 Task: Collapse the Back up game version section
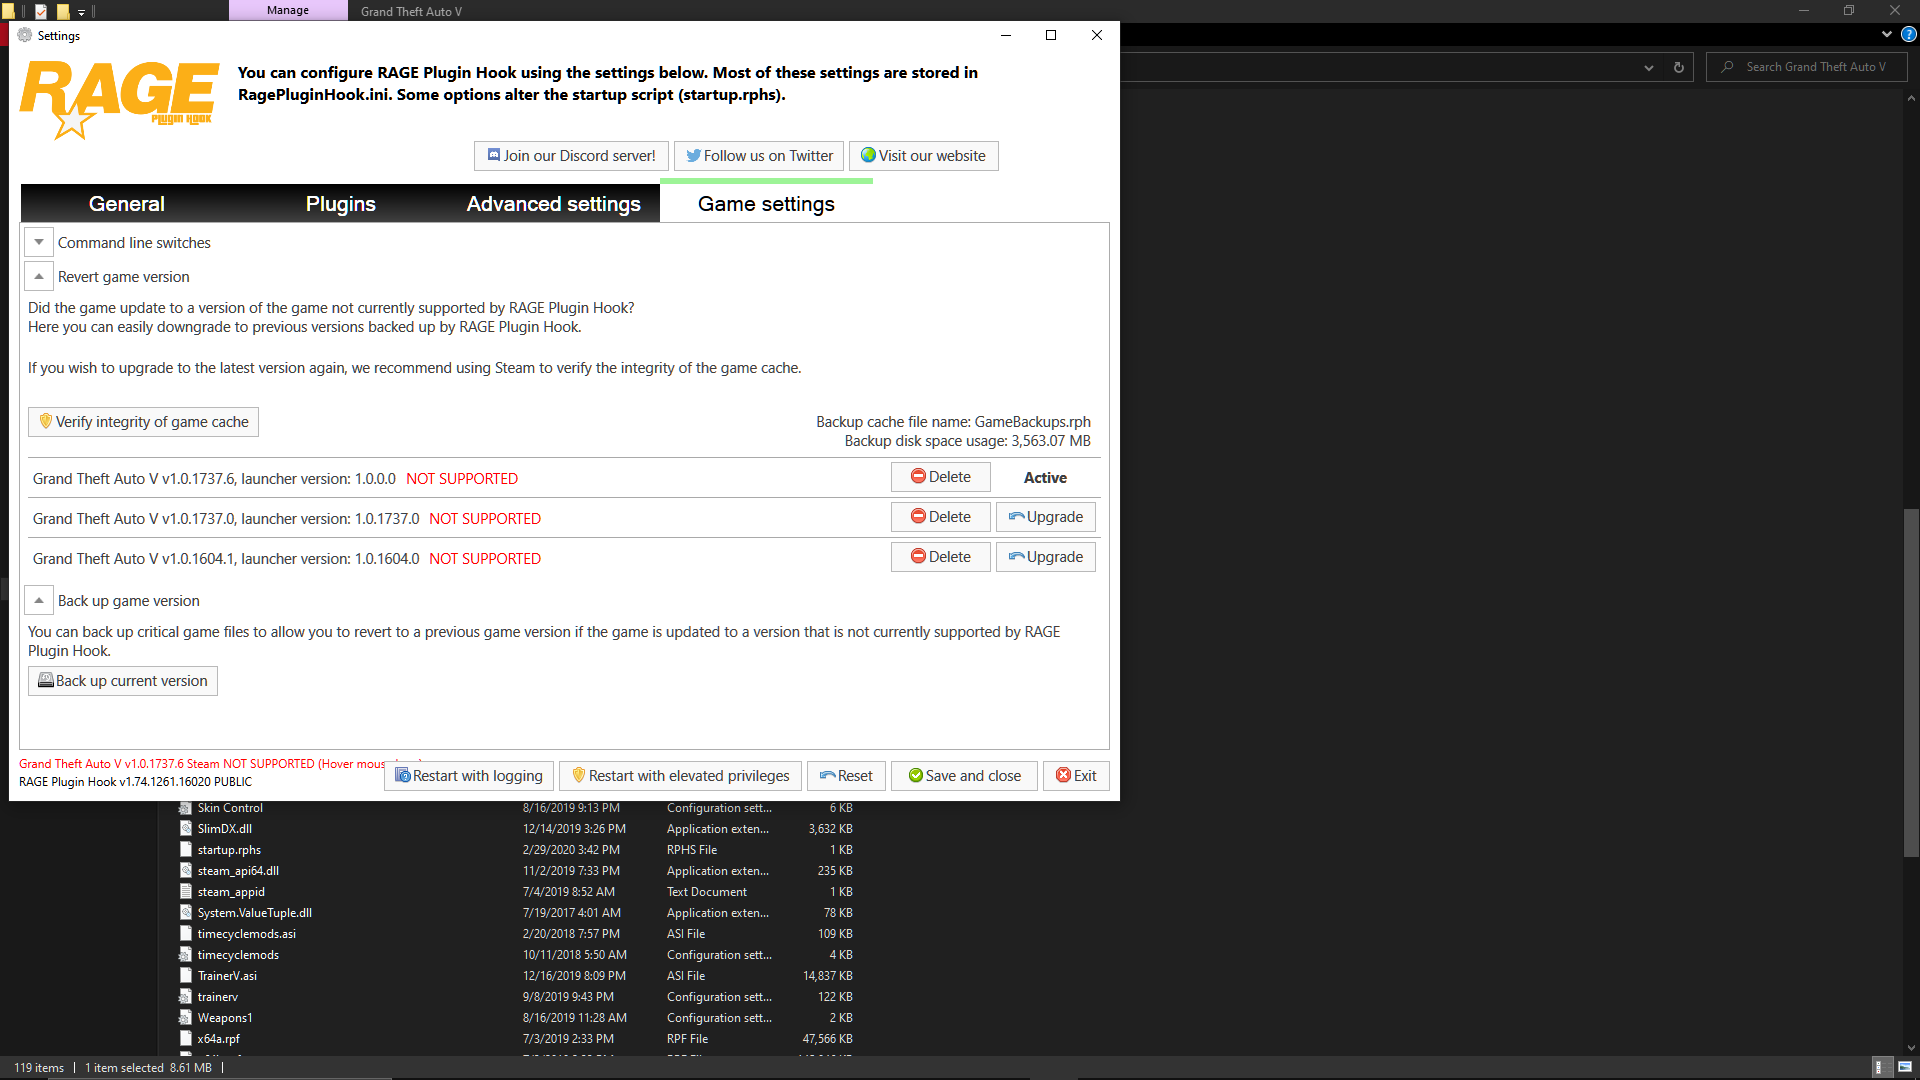39,601
